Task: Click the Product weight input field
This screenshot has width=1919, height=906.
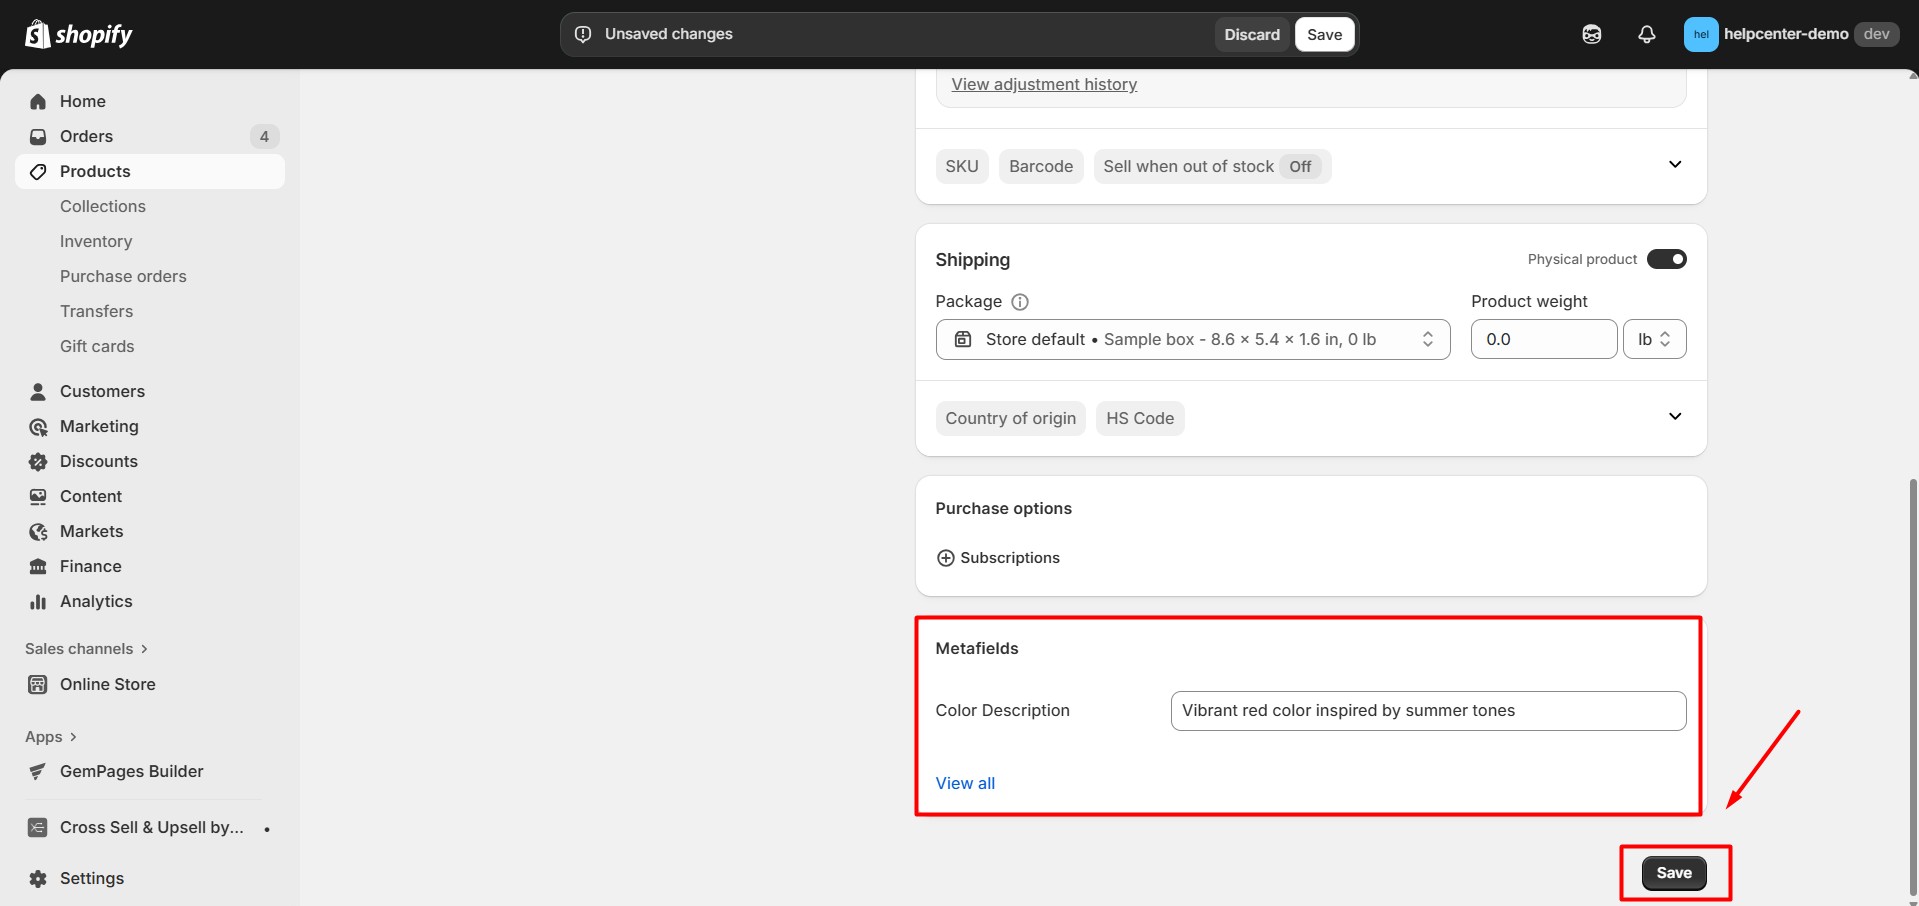Action: [x=1542, y=339]
